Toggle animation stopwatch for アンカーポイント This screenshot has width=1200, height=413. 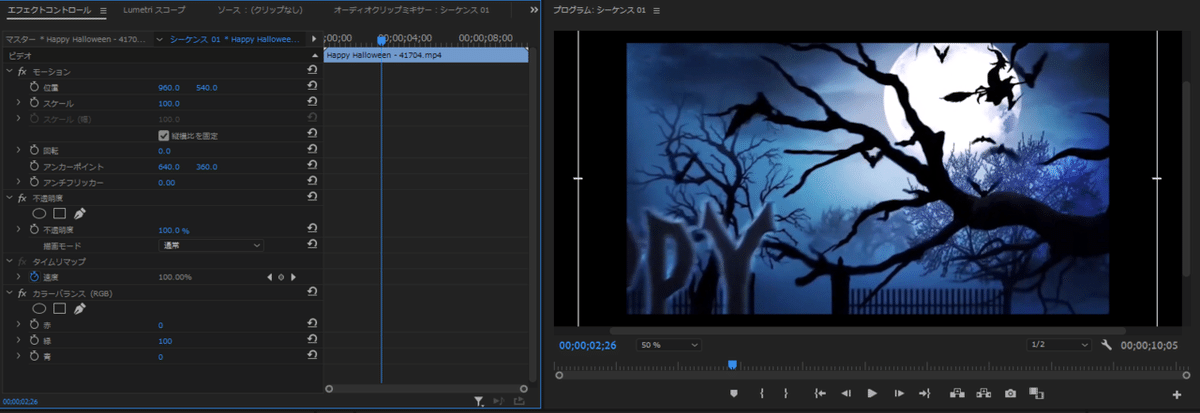click(x=33, y=166)
